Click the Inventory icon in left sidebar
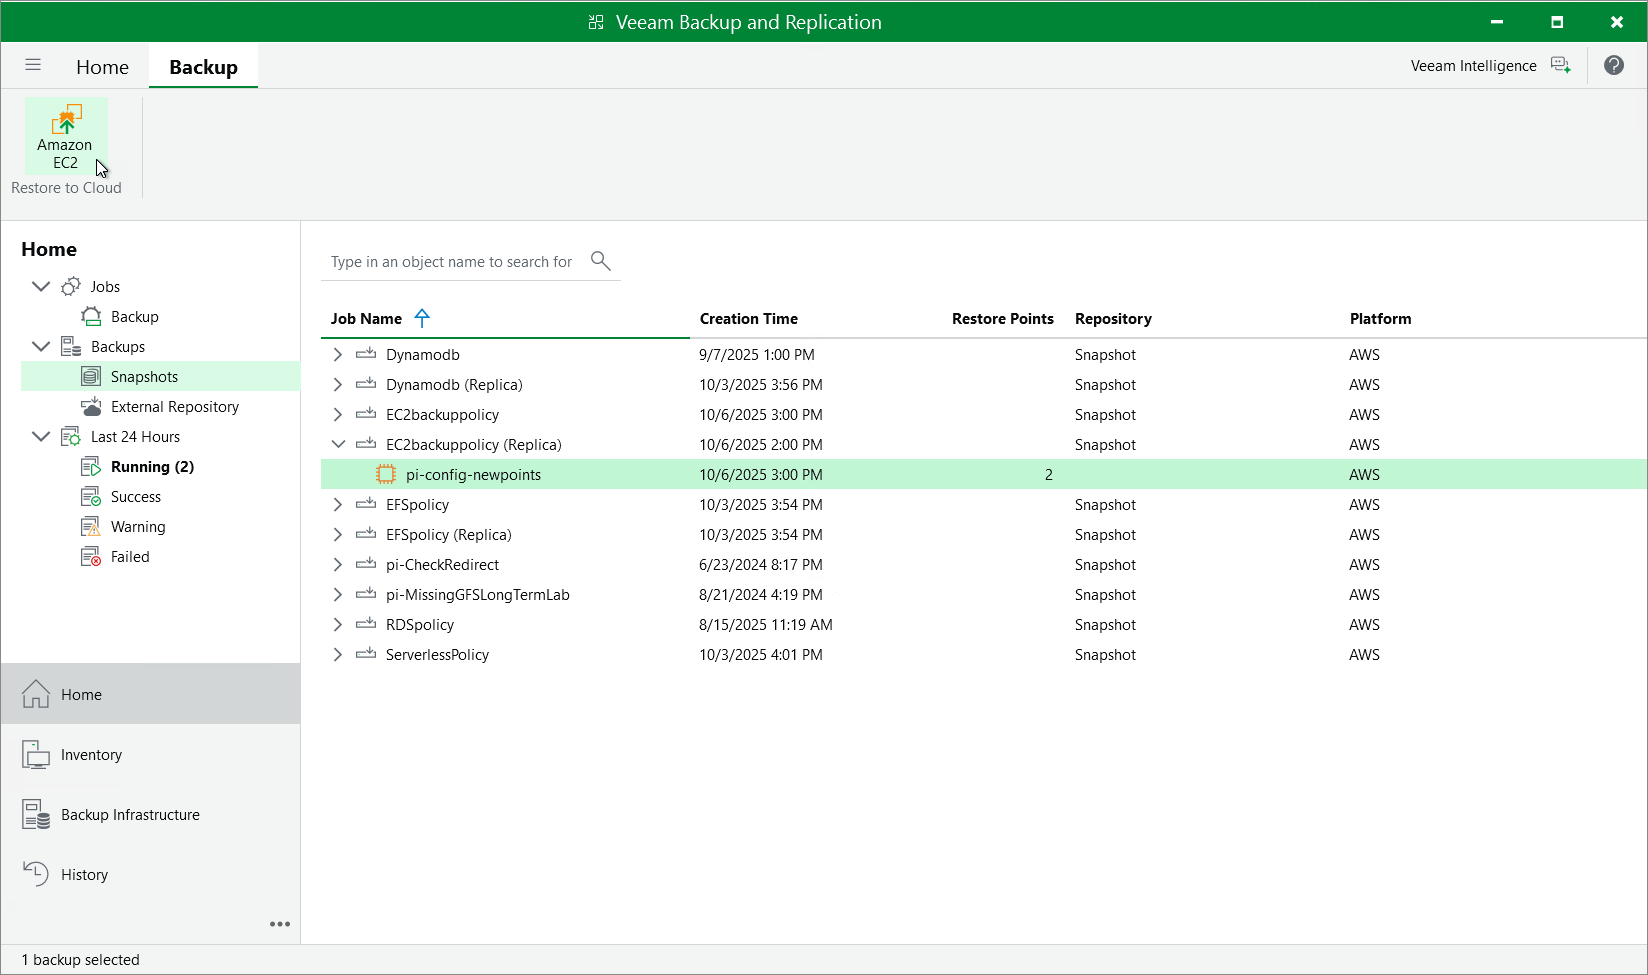1648x975 pixels. click(36, 754)
